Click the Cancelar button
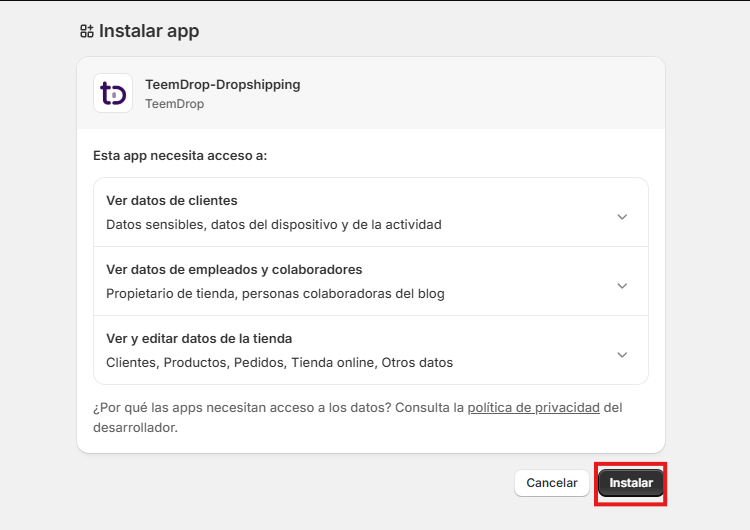 tap(551, 483)
